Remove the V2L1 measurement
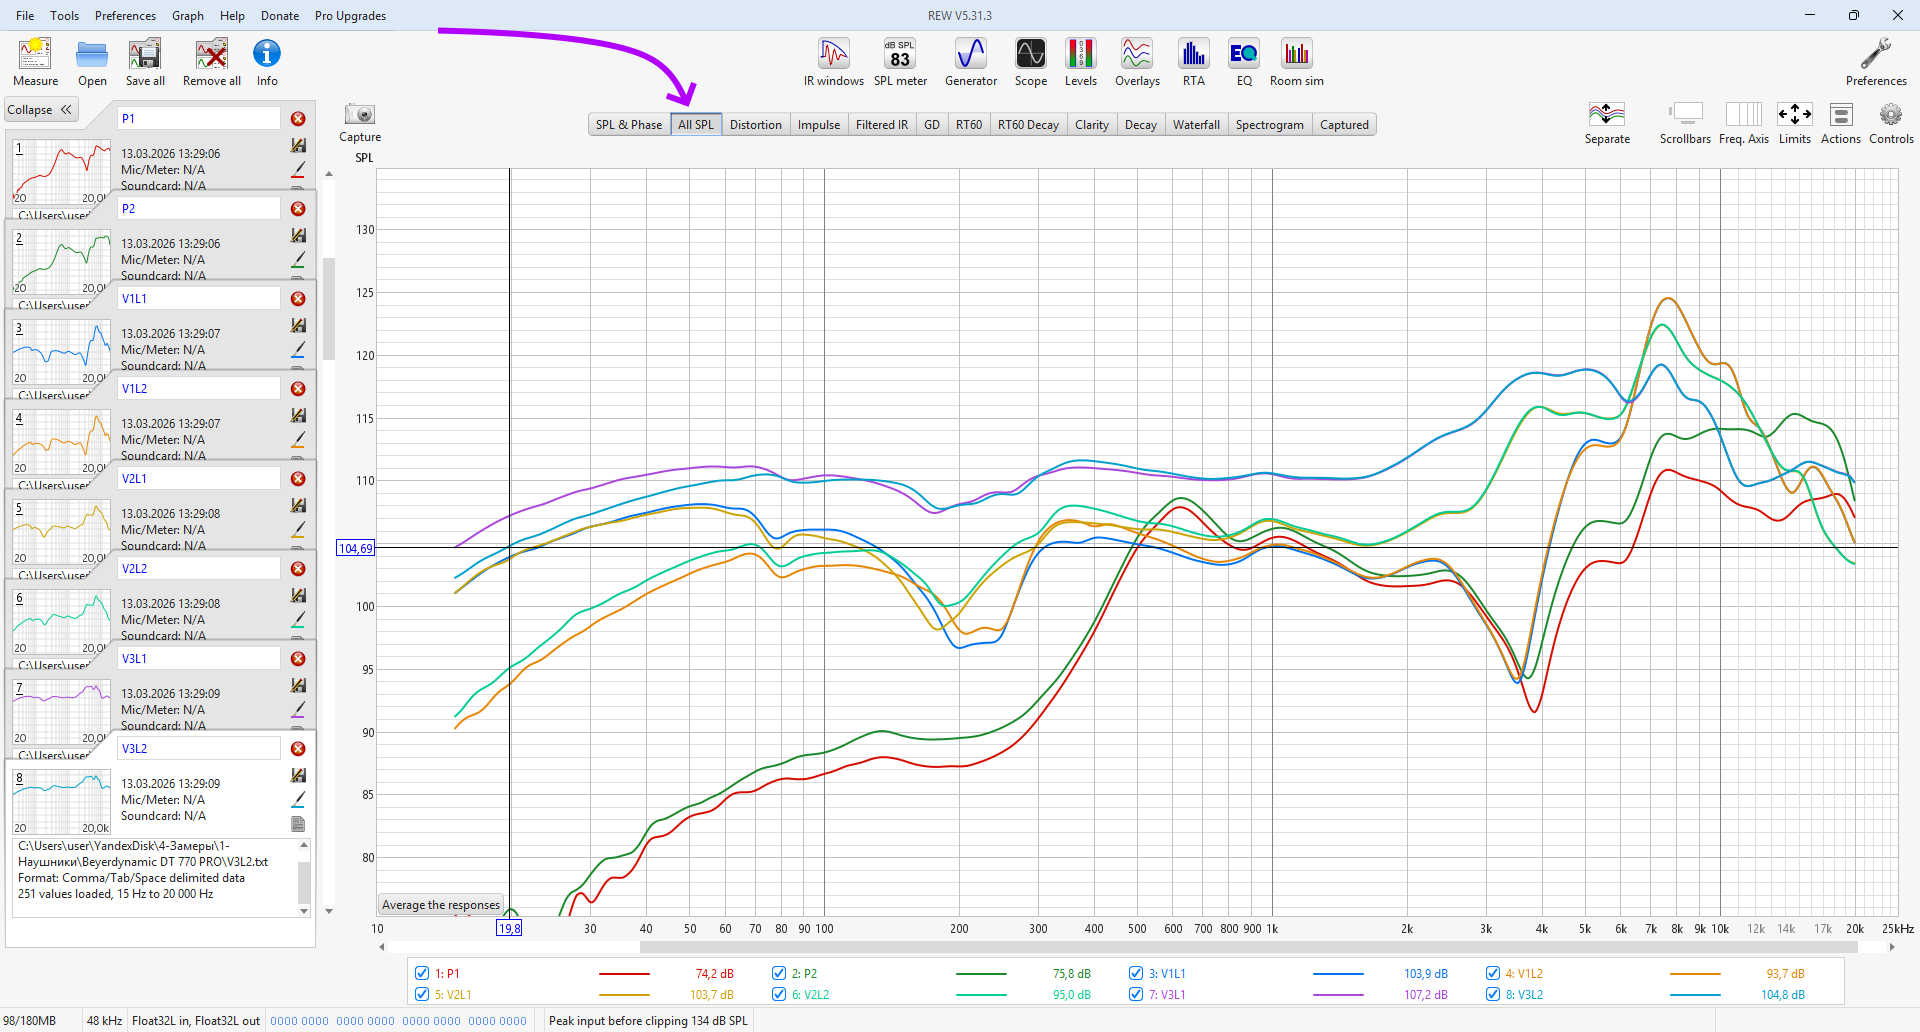 point(298,479)
